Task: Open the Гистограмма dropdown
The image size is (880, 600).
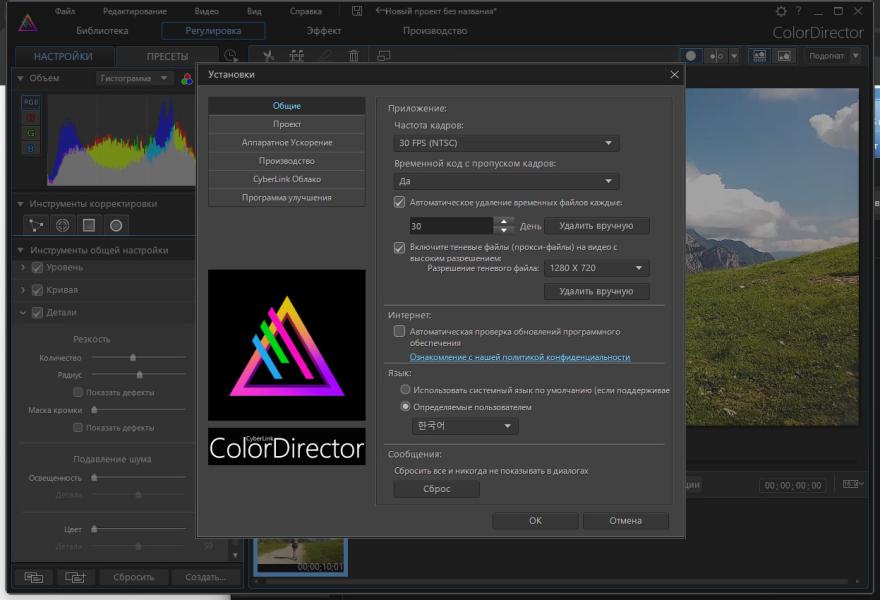Action: [133, 79]
